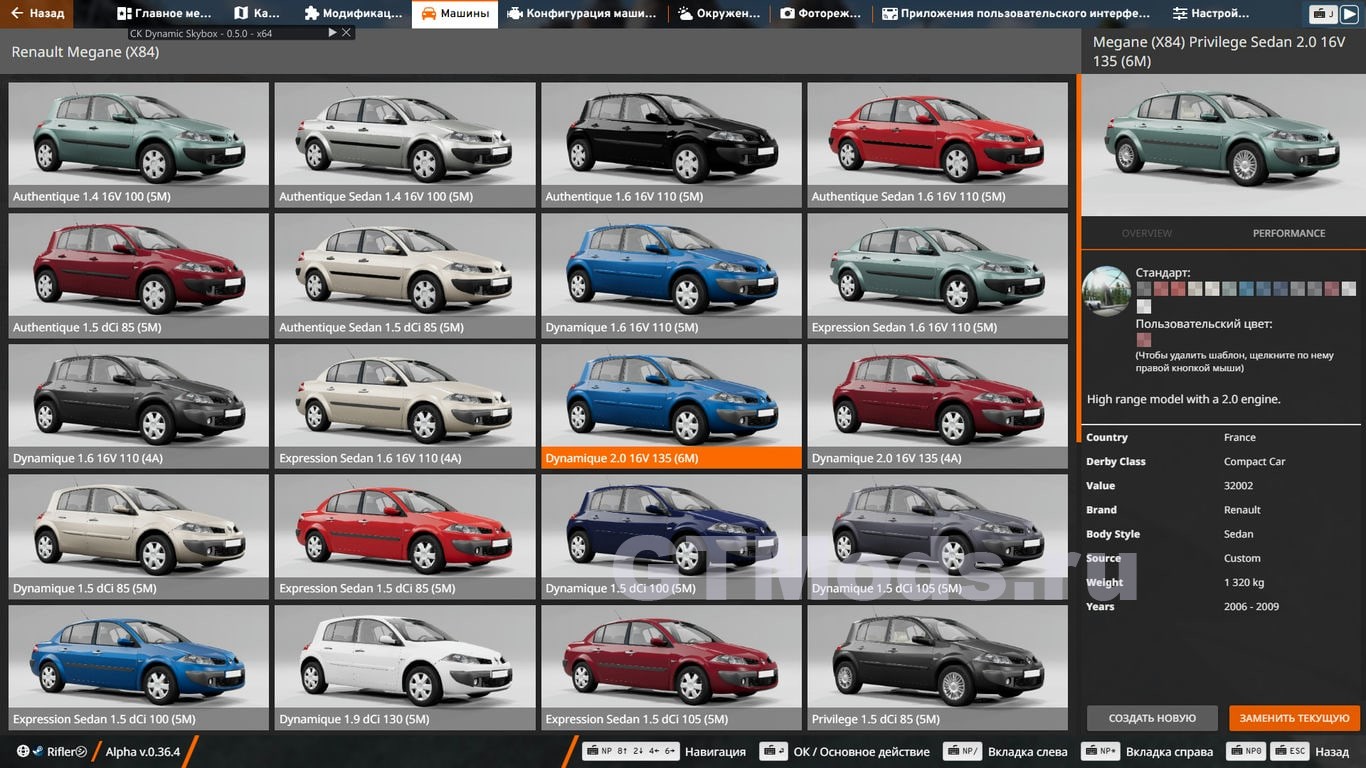Click the circular skybox preview image
Image resolution: width=1366 pixels, height=768 pixels.
coord(1107,291)
